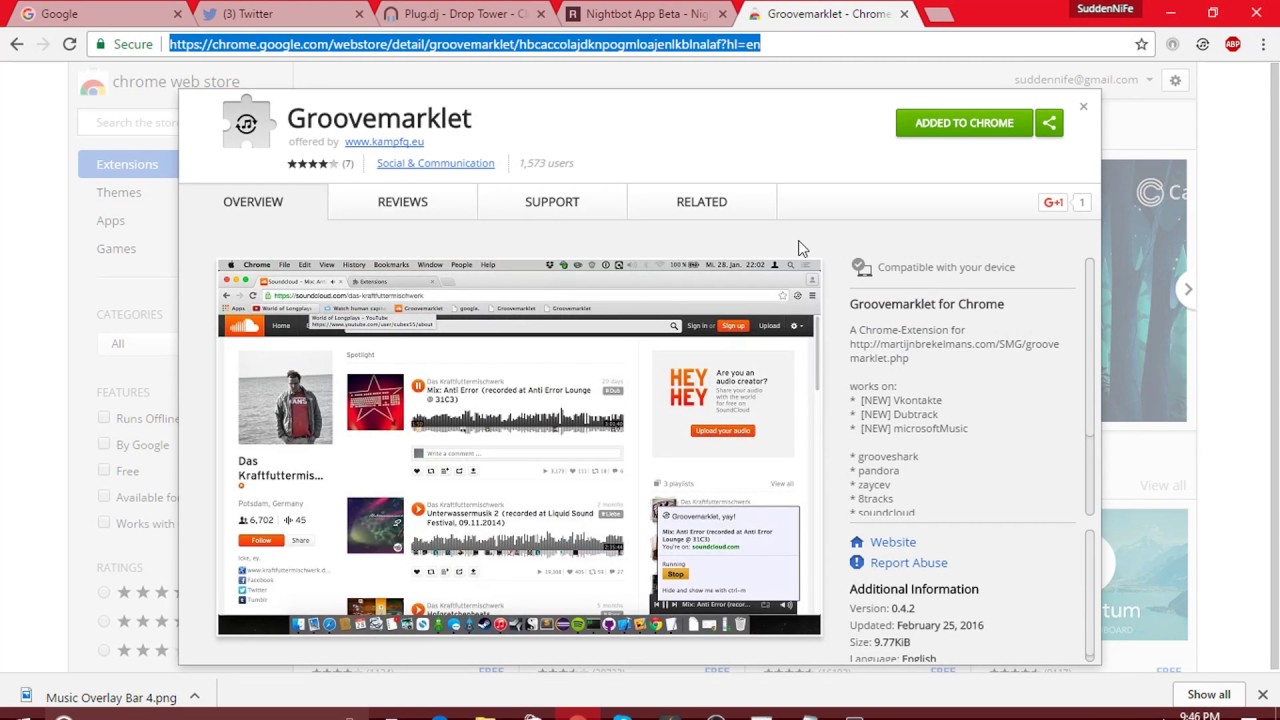Toggle the Available for checkbox

pyautogui.click(x=104, y=496)
